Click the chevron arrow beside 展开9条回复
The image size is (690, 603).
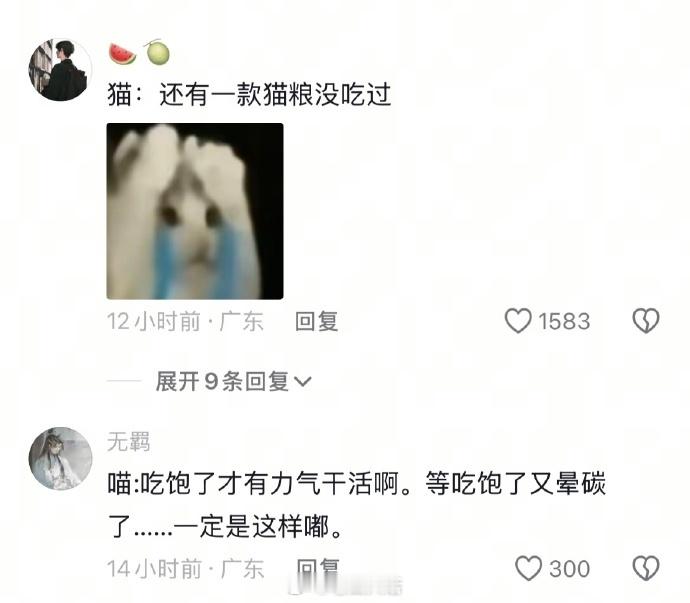303,382
